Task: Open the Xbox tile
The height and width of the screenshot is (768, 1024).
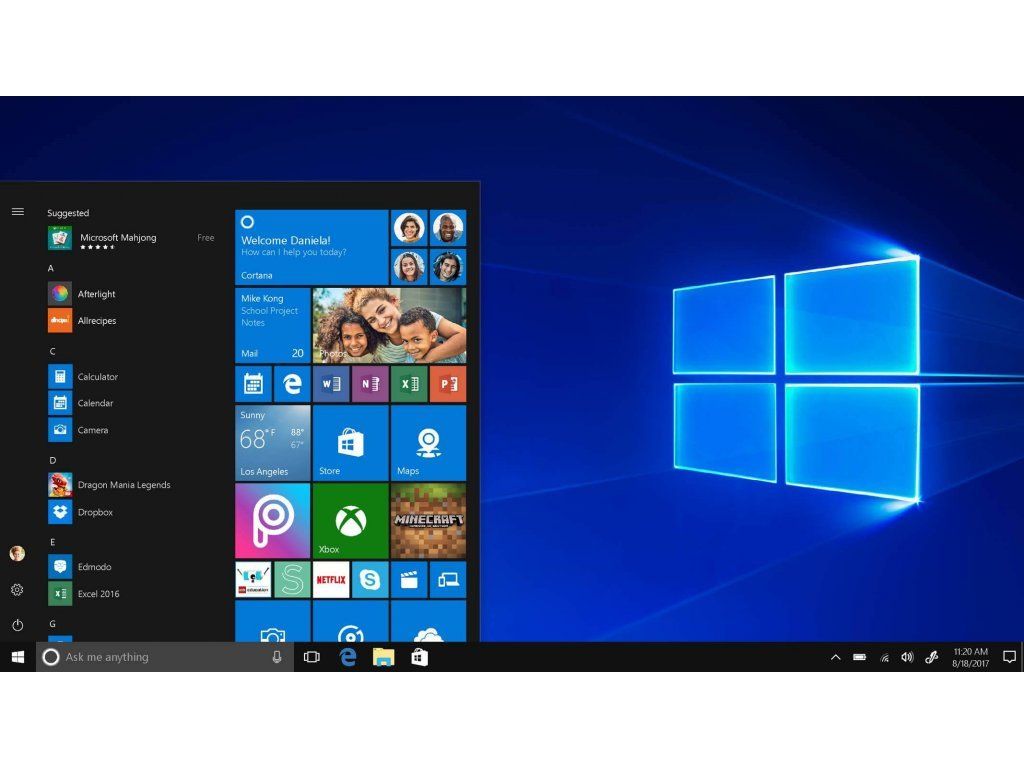Action: pos(351,520)
